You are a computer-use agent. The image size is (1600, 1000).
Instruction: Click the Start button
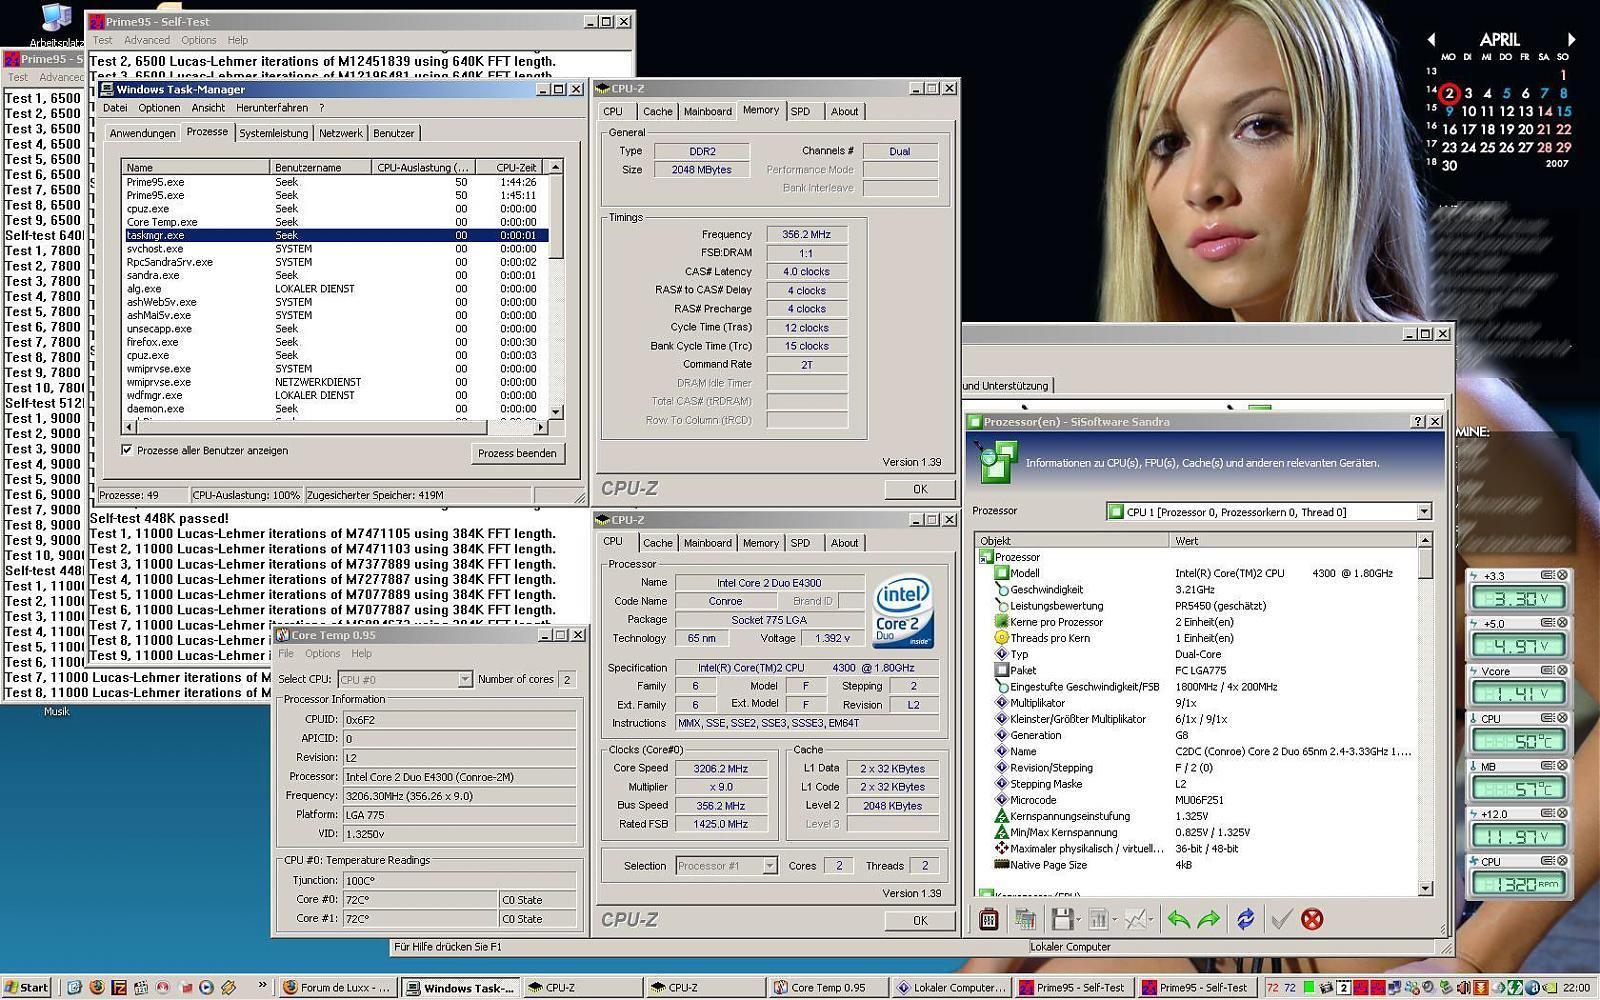coord(27,987)
